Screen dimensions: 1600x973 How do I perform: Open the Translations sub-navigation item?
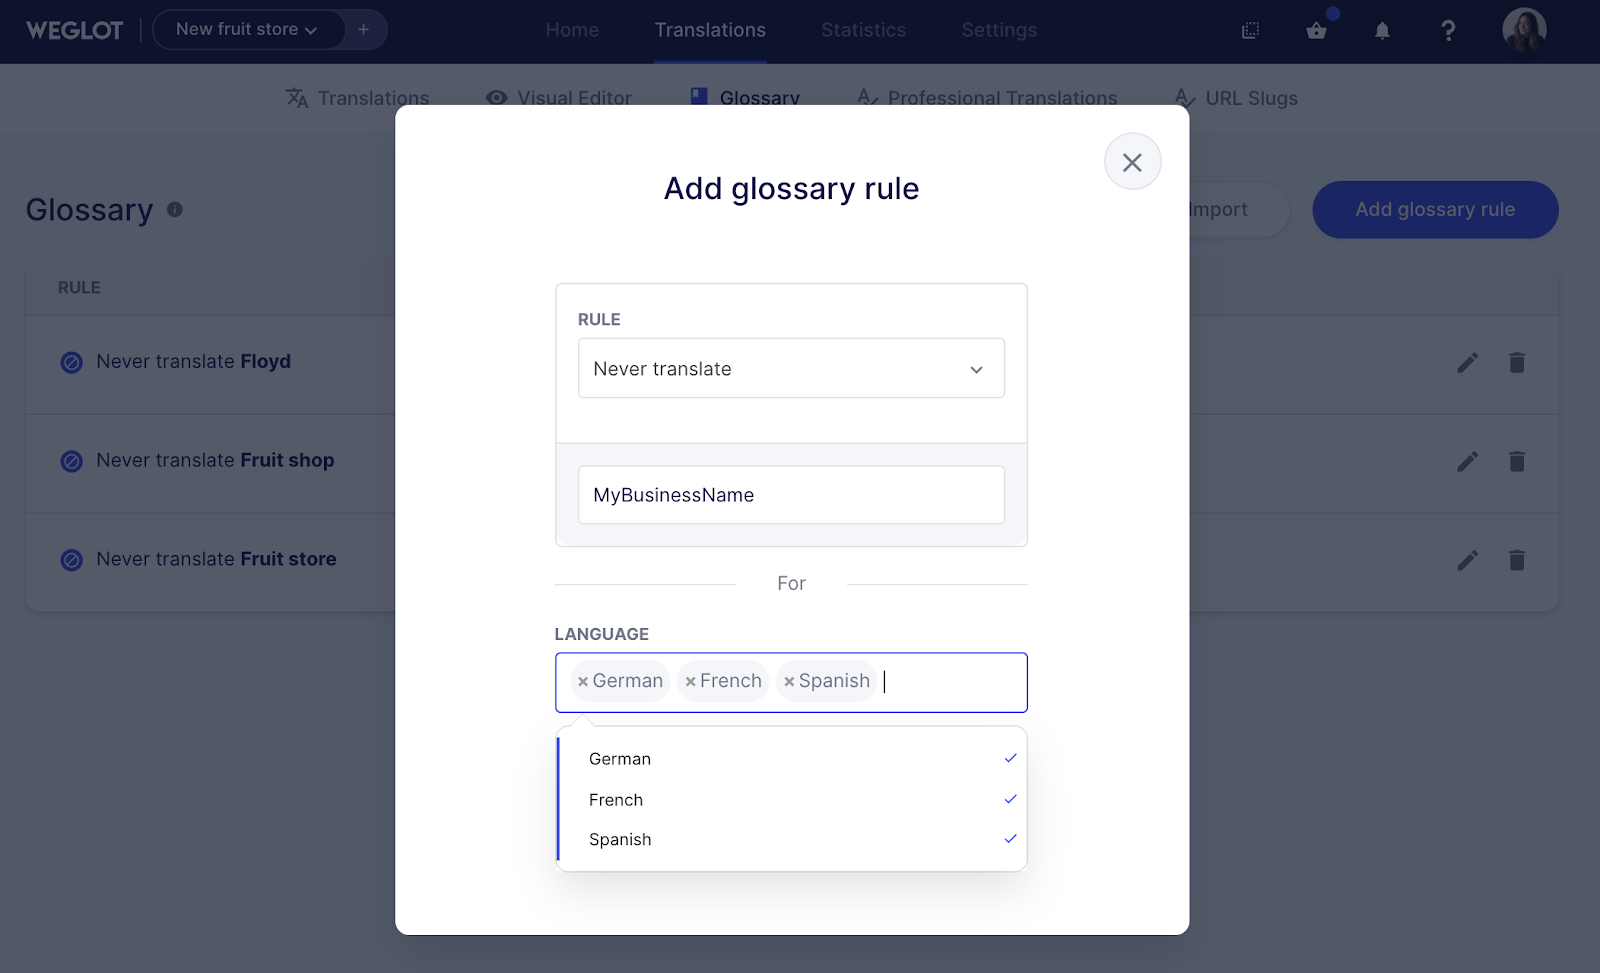point(358,98)
